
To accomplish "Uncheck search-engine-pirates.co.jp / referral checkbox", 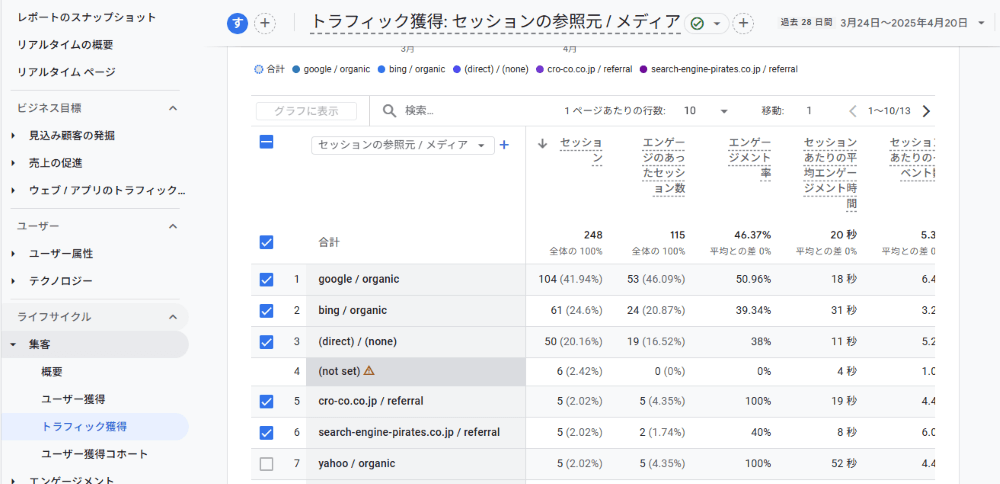I will 267,433.
